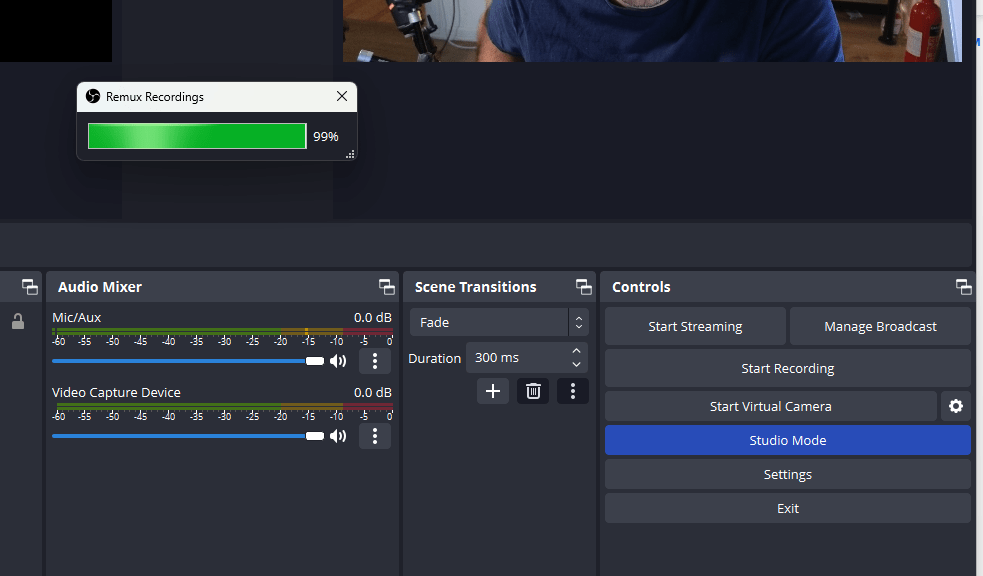Add a new scene transition
This screenshot has width=983, height=576.
(x=493, y=391)
